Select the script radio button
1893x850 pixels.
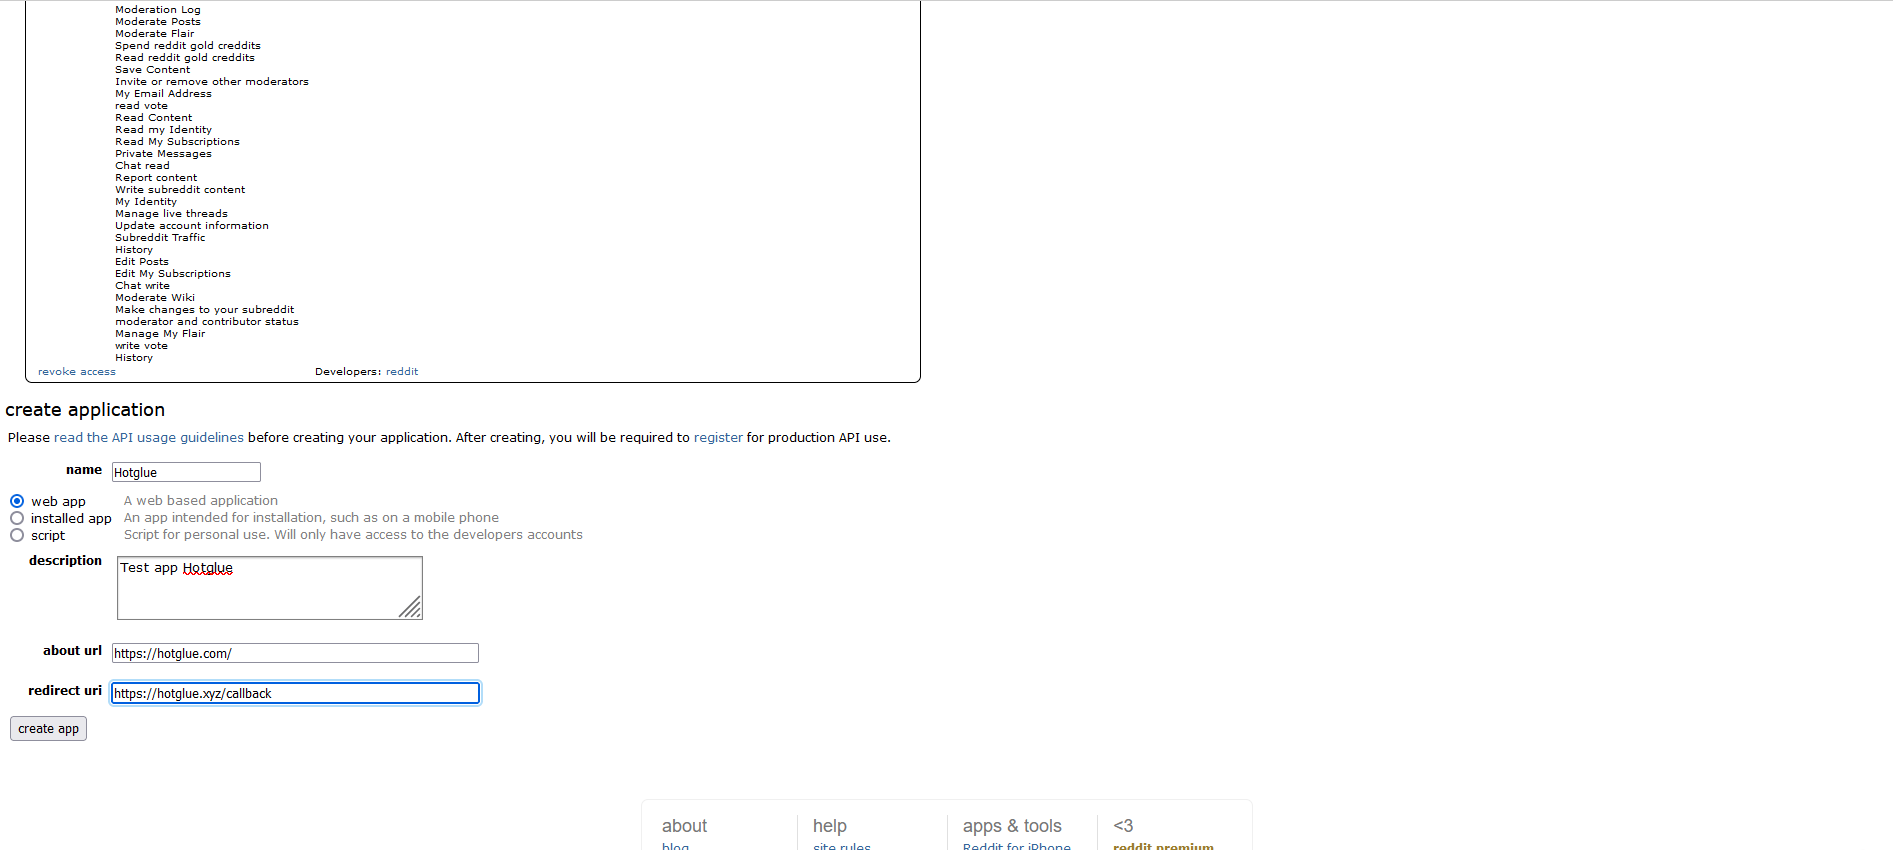tap(17, 535)
